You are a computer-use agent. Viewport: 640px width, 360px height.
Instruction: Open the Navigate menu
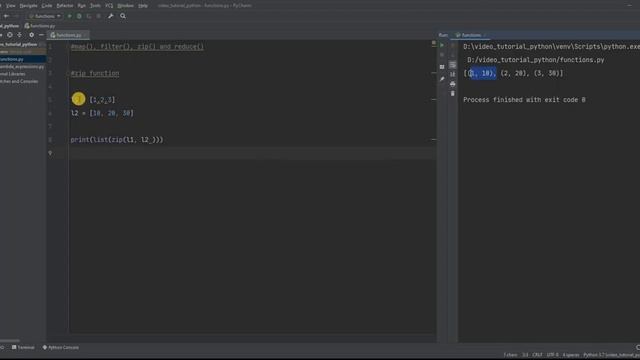pyautogui.click(x=29, y=6)
